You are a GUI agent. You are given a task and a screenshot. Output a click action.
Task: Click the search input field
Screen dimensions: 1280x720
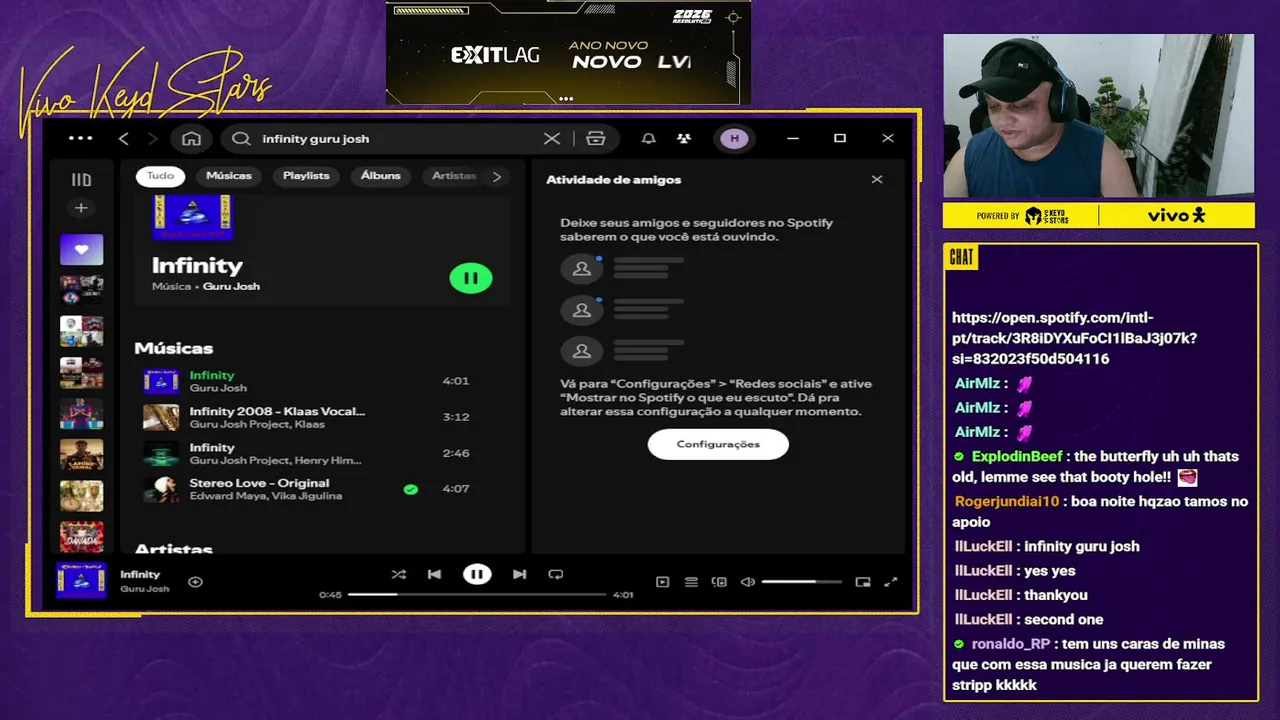tap(400, 139)
